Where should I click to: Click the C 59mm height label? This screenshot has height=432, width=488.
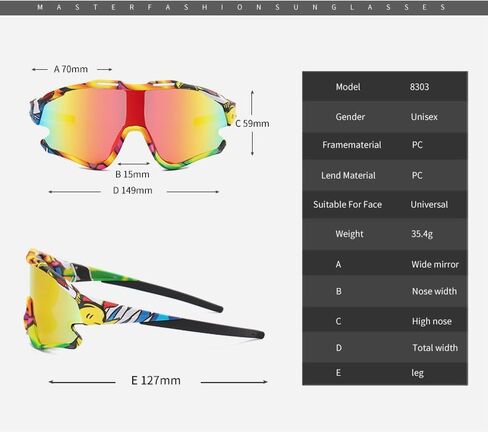click(x=252, y=123)
